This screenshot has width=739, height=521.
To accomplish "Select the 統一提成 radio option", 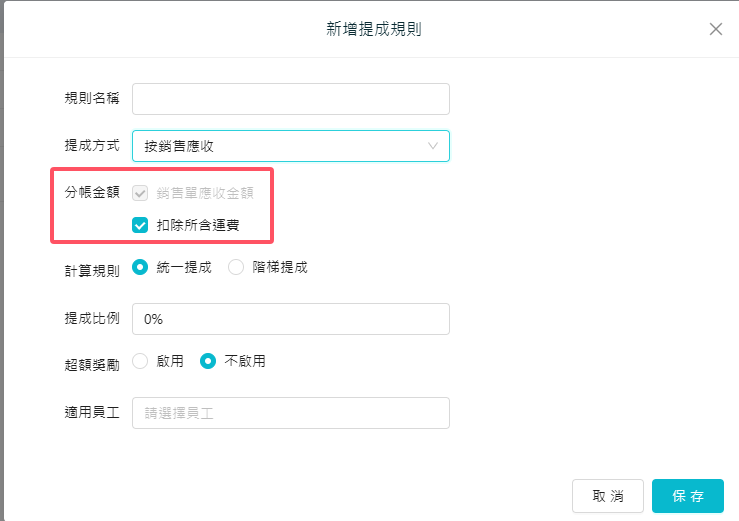I will [x=140, y=267].
